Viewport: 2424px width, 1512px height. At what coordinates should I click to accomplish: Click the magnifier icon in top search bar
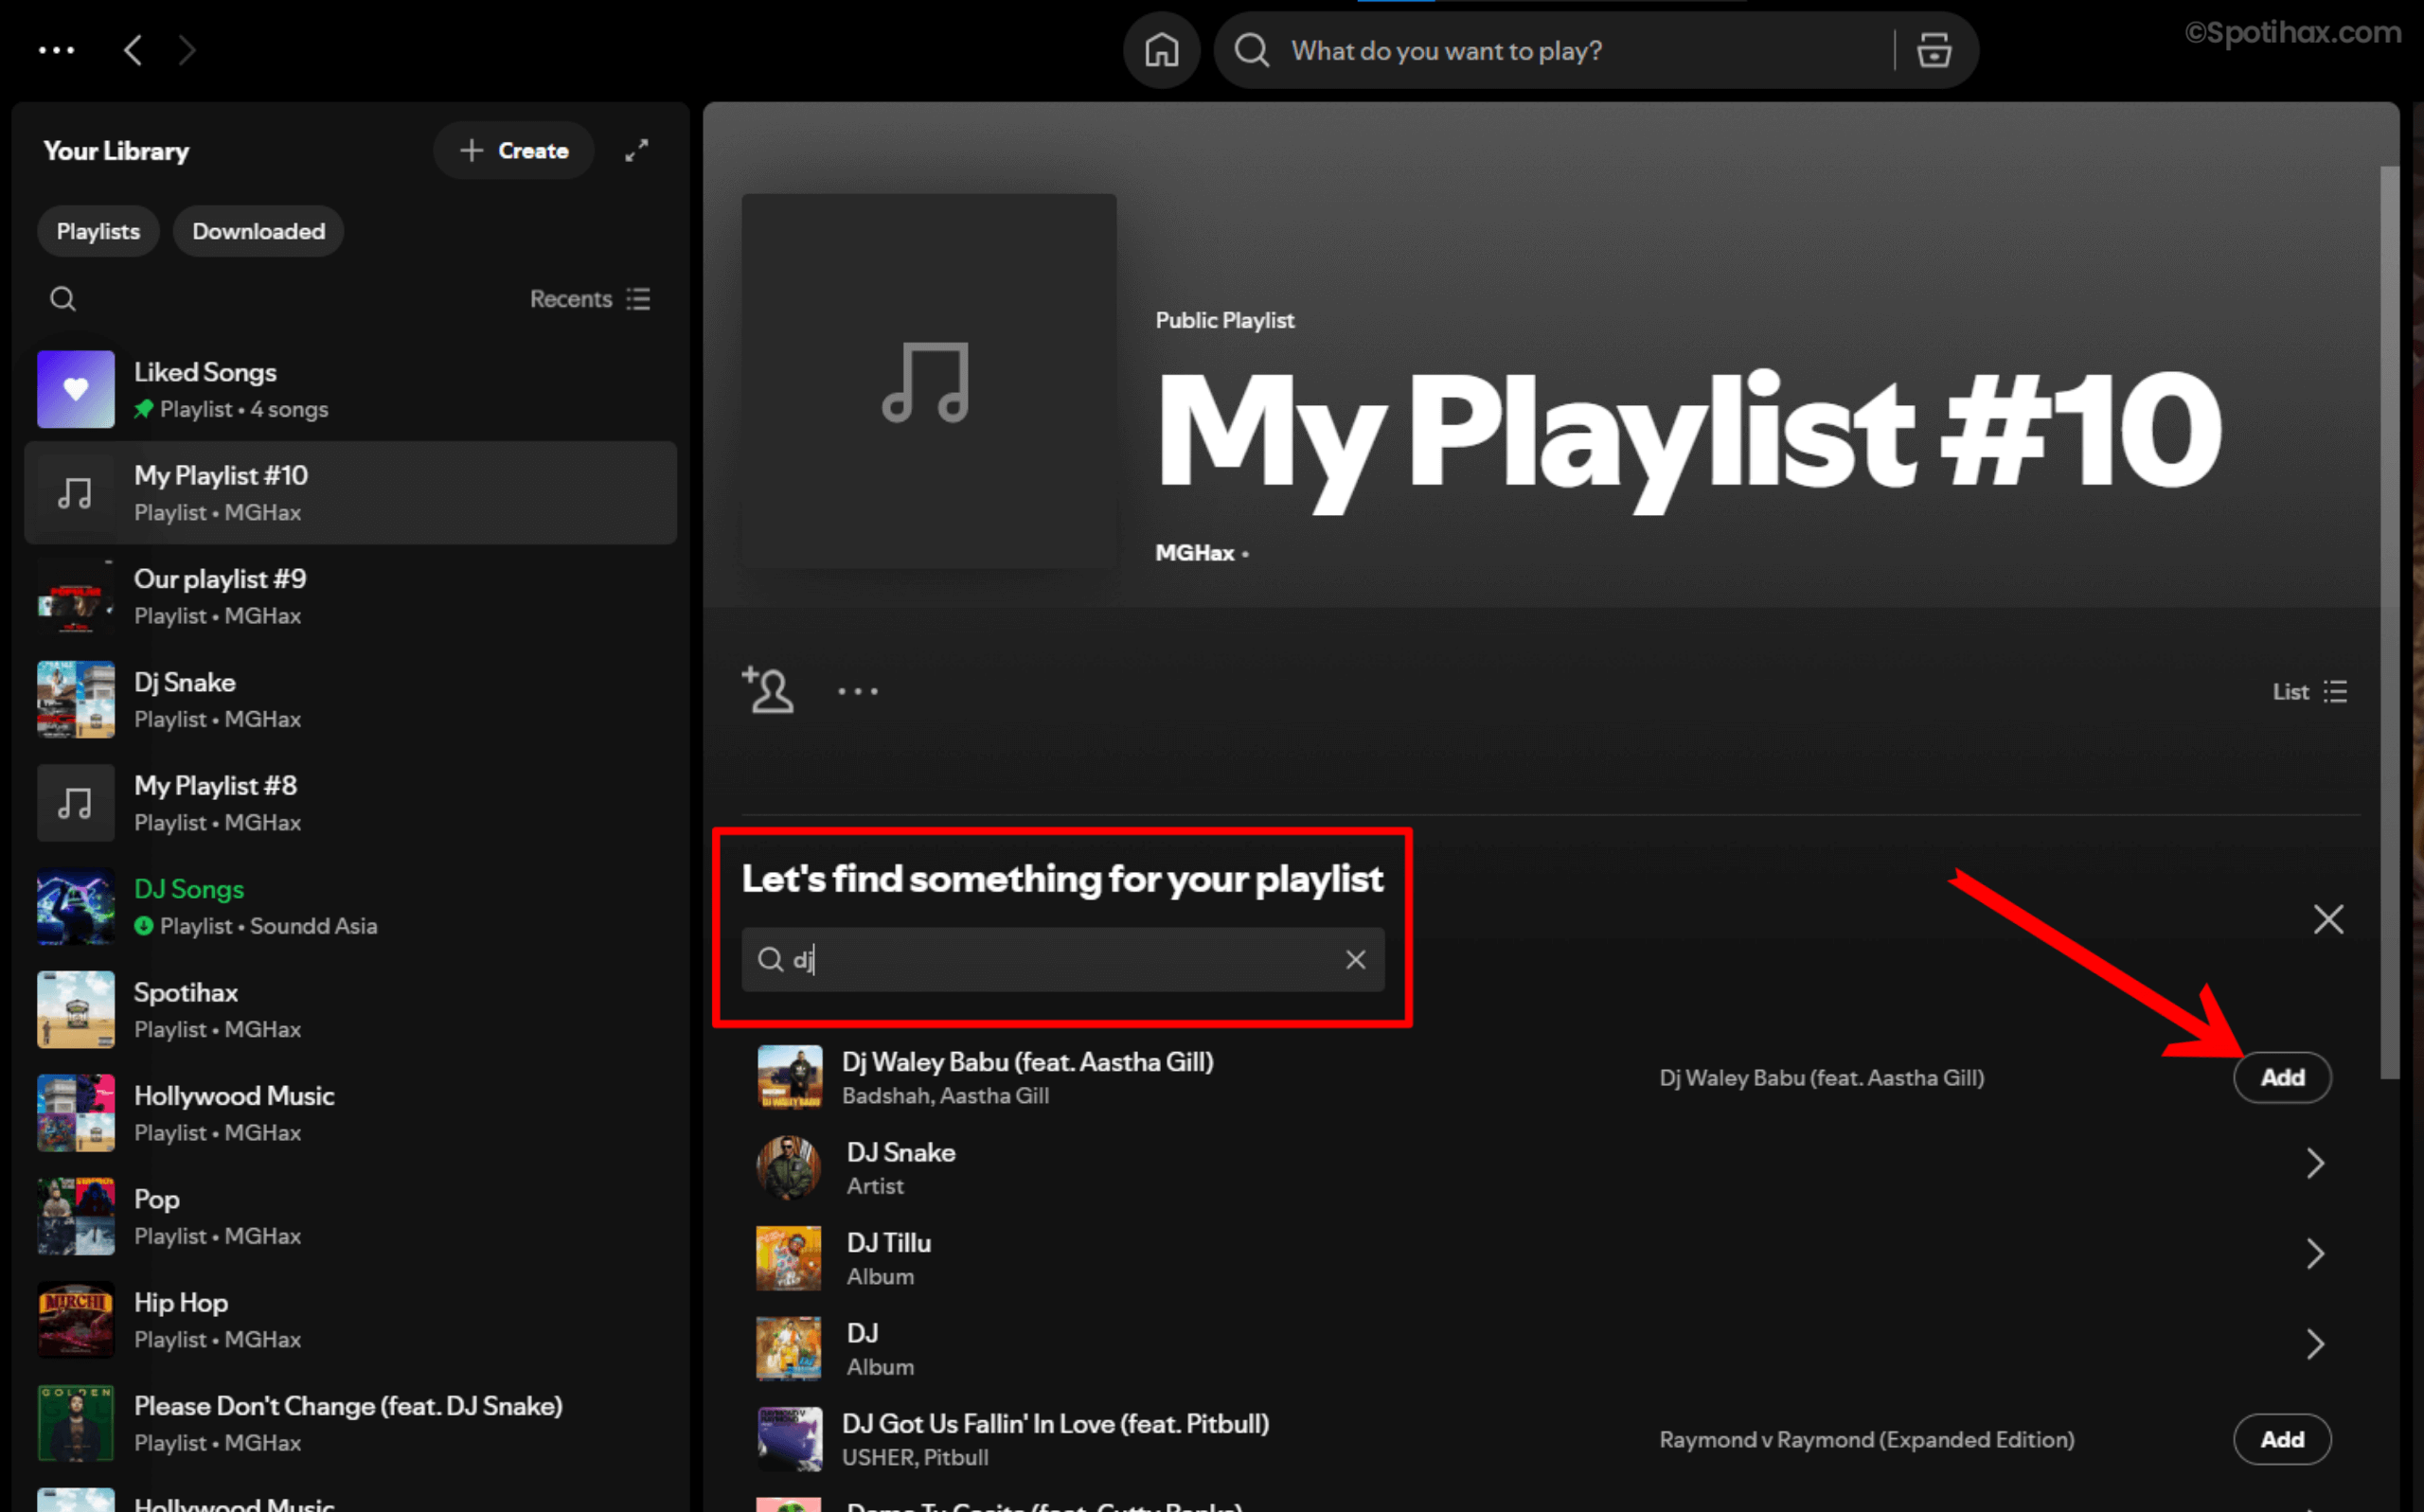click(1251, 50)
